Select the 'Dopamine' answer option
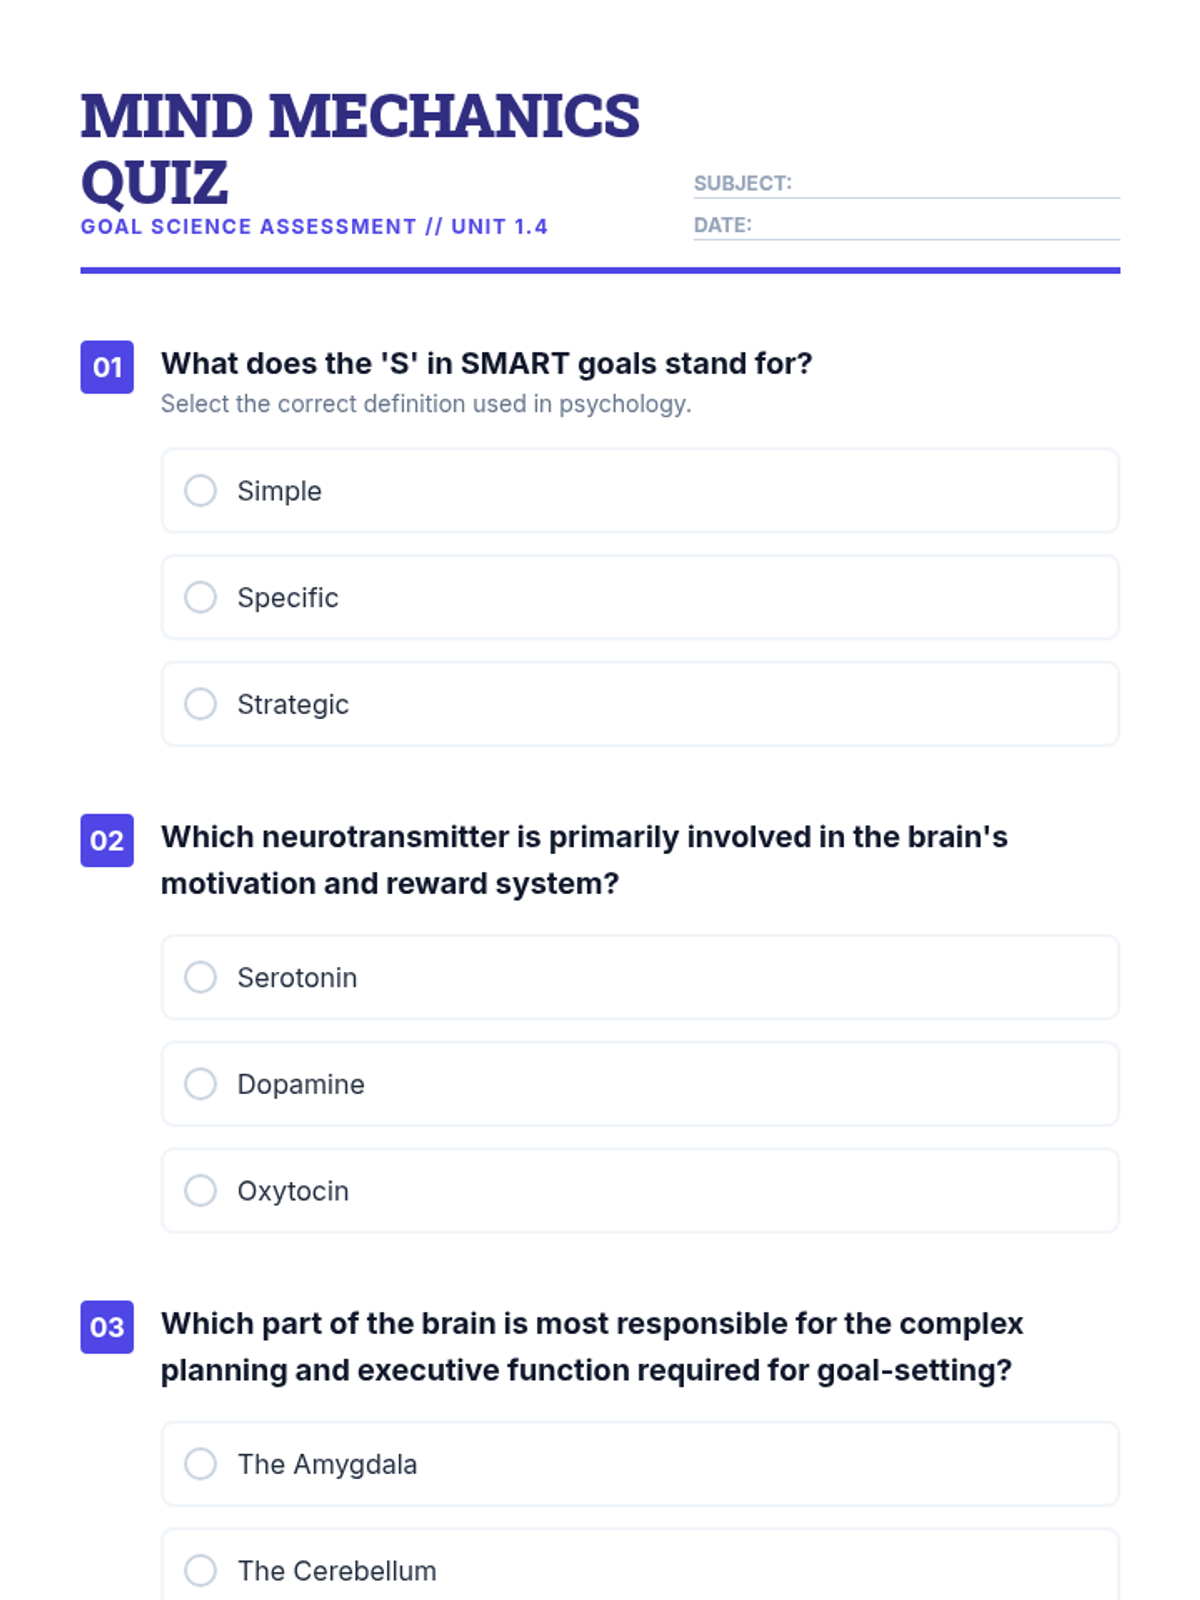Image resolution: width=1200 pixels, height=1600 pixels. pos(200,1084)
